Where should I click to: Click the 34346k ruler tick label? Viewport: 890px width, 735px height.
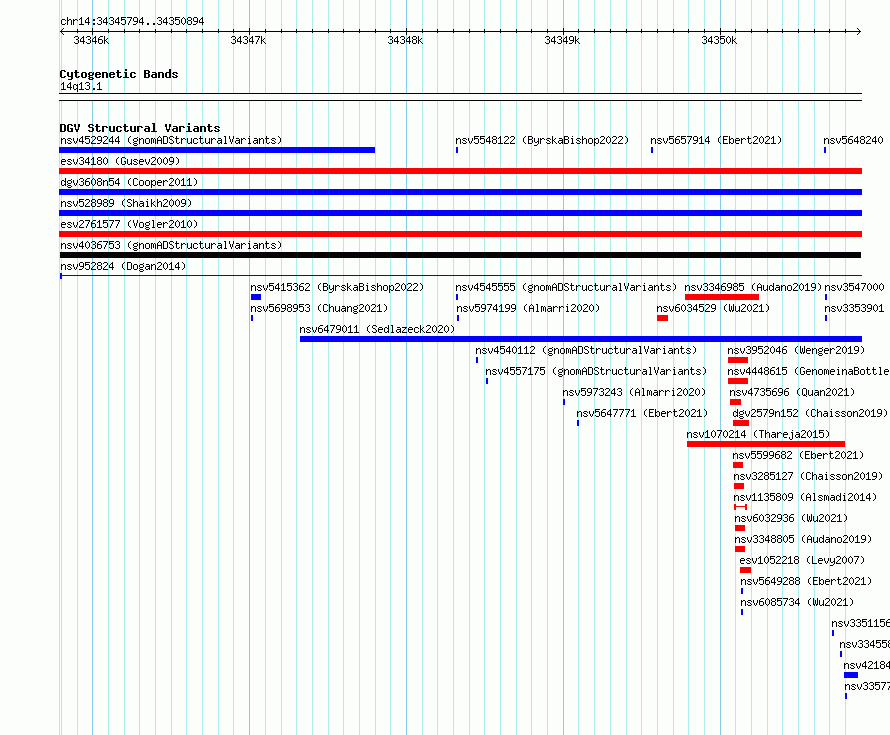pos(91,40)
